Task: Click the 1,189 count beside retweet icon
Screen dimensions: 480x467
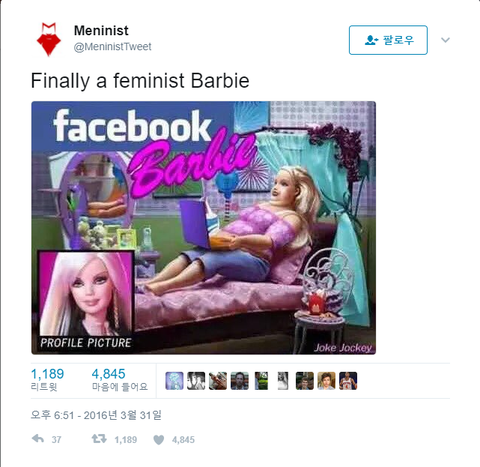Action: (126, 440)
